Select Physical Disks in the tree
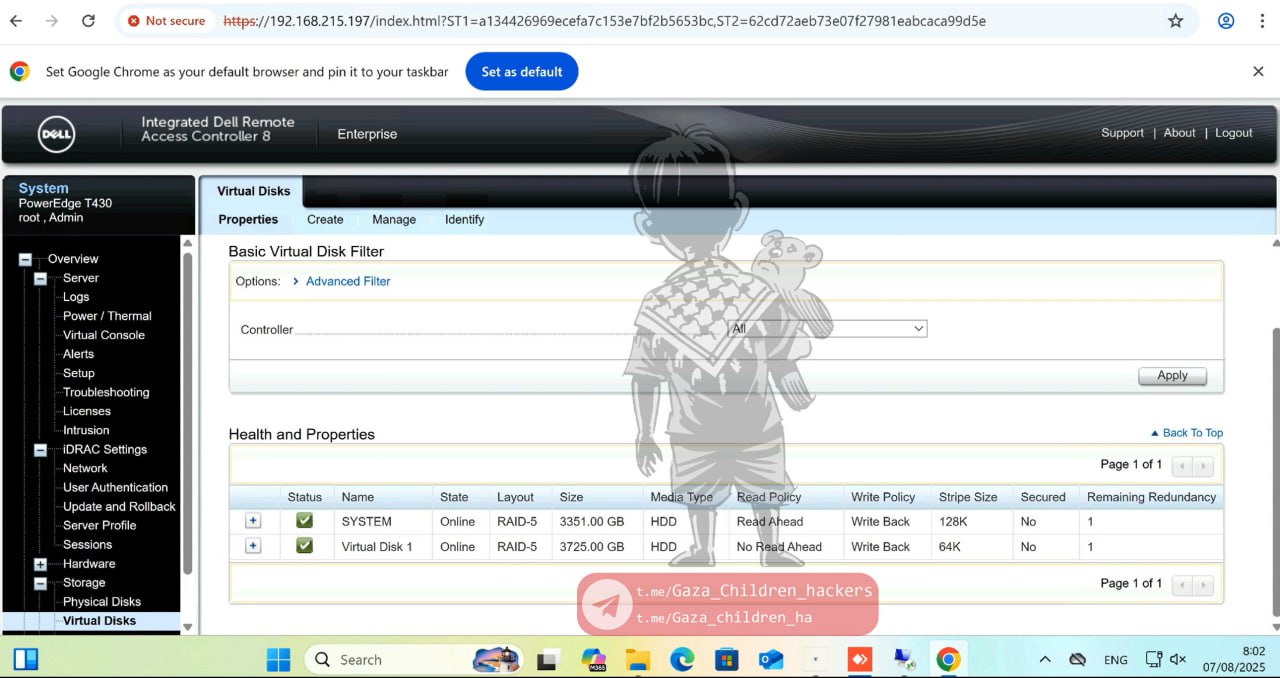Viewport: 1280px width, 678px height. 102,602
